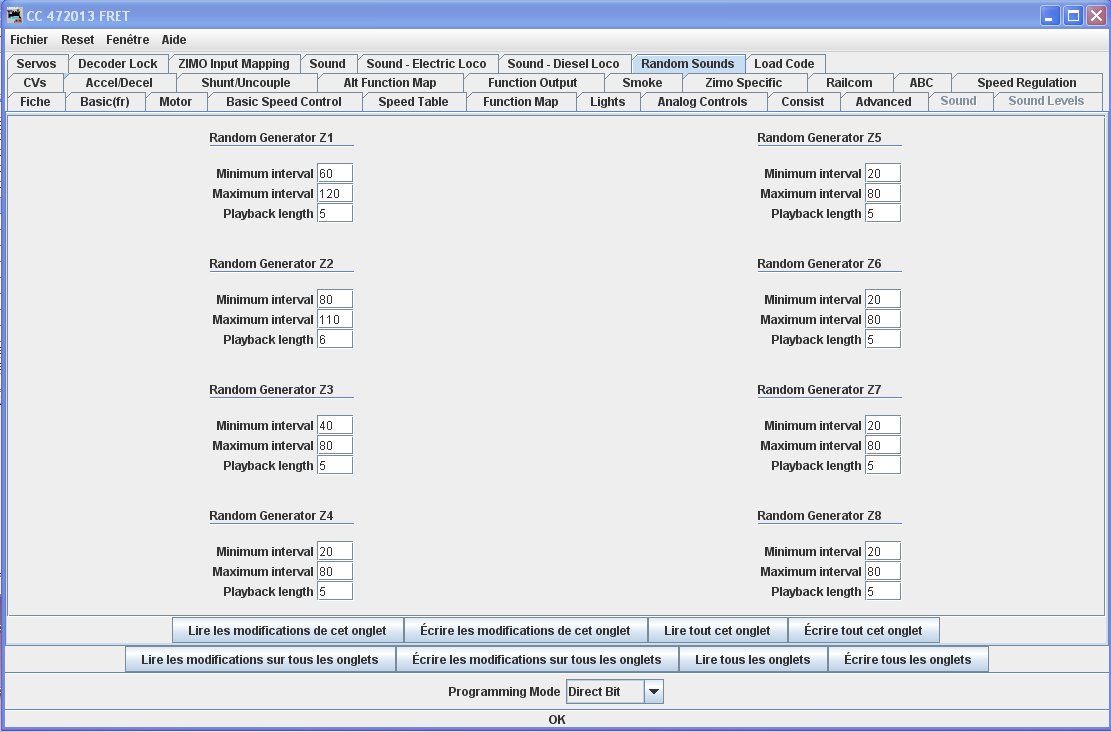Viewport: 1111px width, 732px height.
Task: Click the locomotive icon in title bar
Action: 14,15
